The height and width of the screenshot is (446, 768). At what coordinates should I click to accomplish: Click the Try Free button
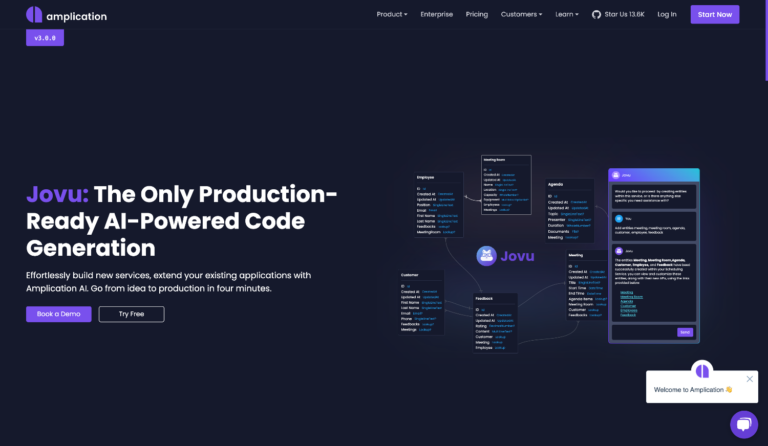pyautogui.click(x=131, y=314)
